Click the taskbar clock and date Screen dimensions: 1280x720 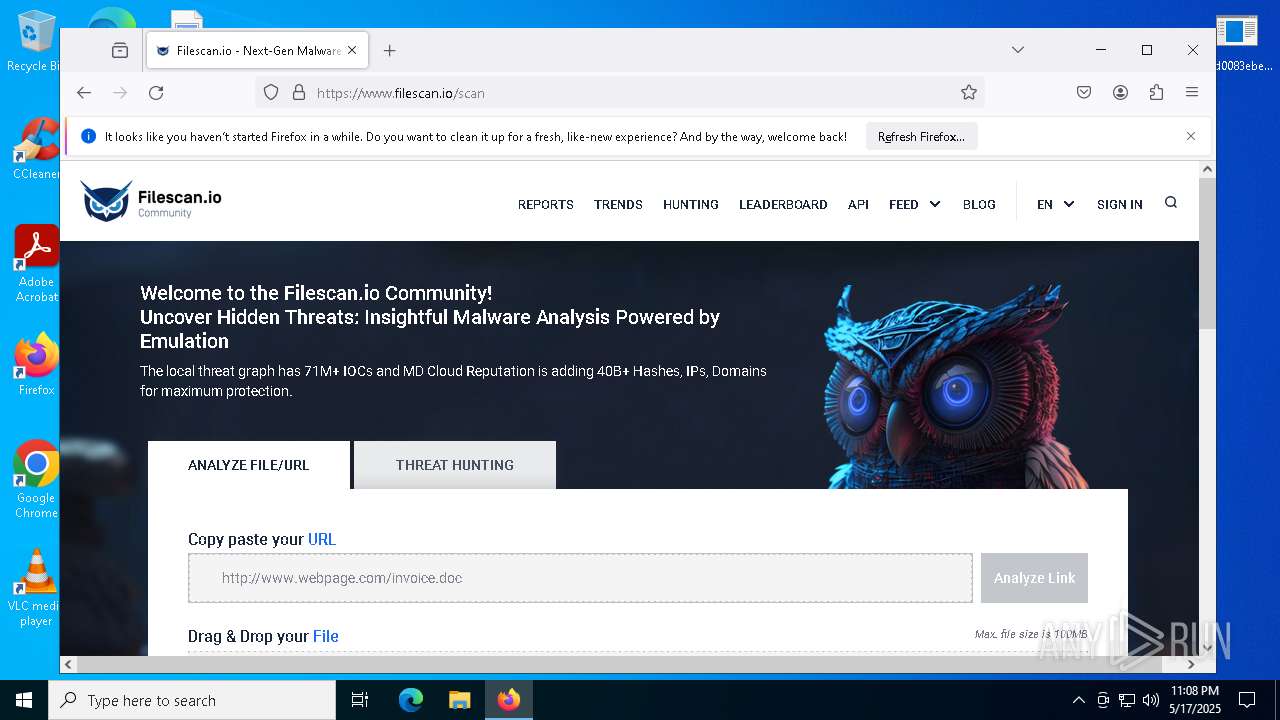tap(1194, 700)
